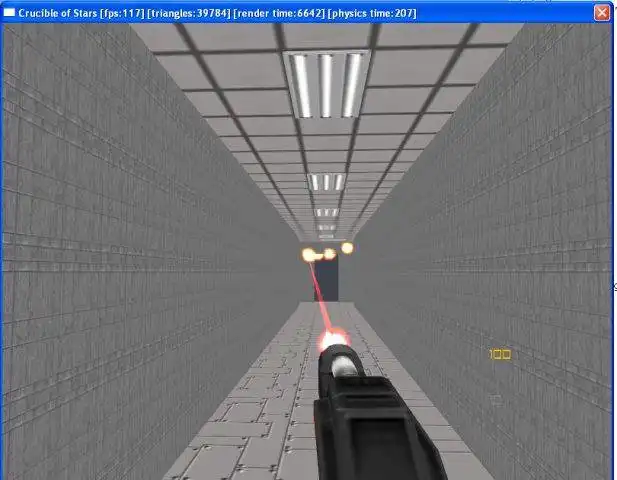This screenshot has width=617, height=480.
Task: Click the window icon in the title bar
Action: (x=9, y=13)
